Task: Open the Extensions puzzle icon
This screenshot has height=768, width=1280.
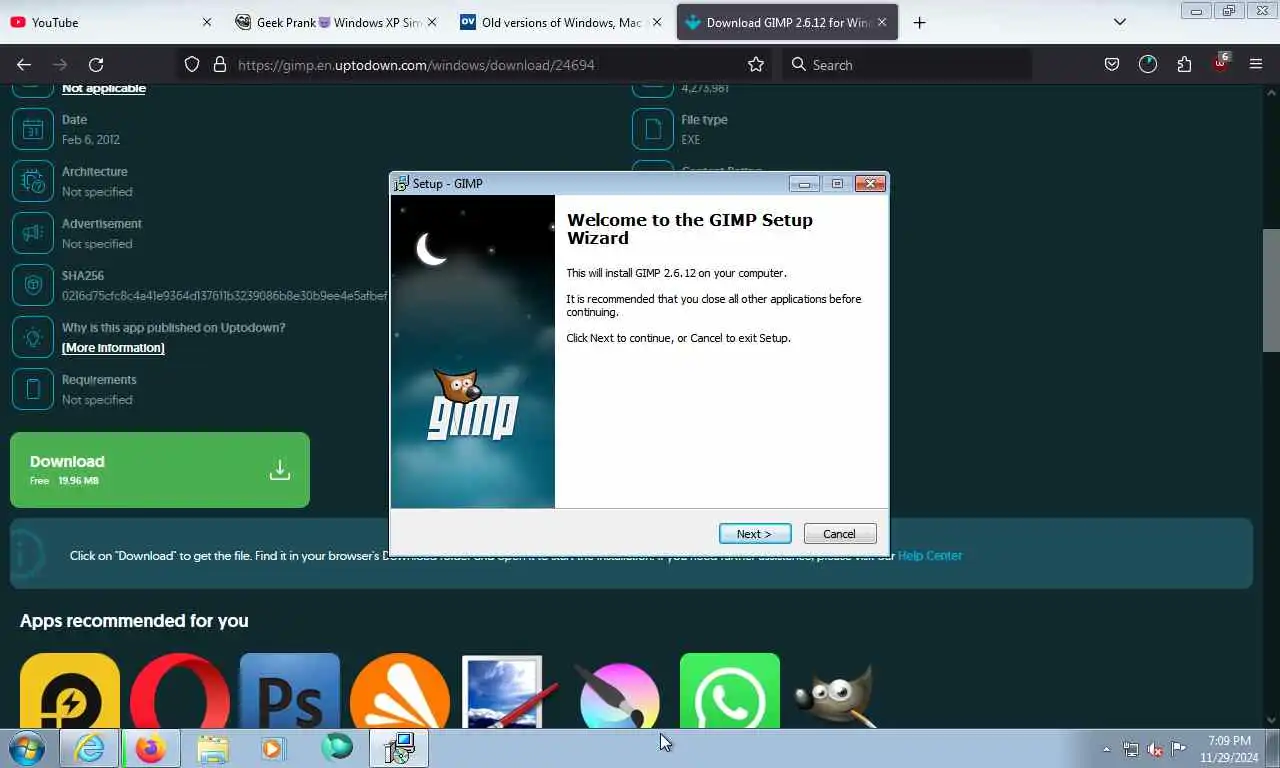Action: [x=1184, y=64]
